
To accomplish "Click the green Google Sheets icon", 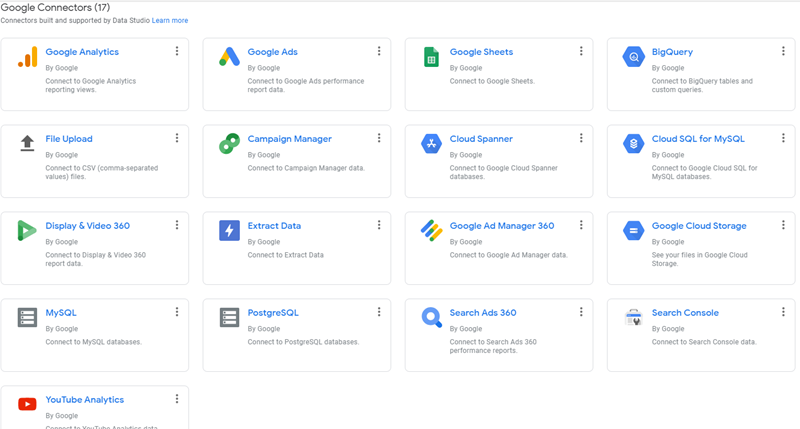I will pos(432,57).
